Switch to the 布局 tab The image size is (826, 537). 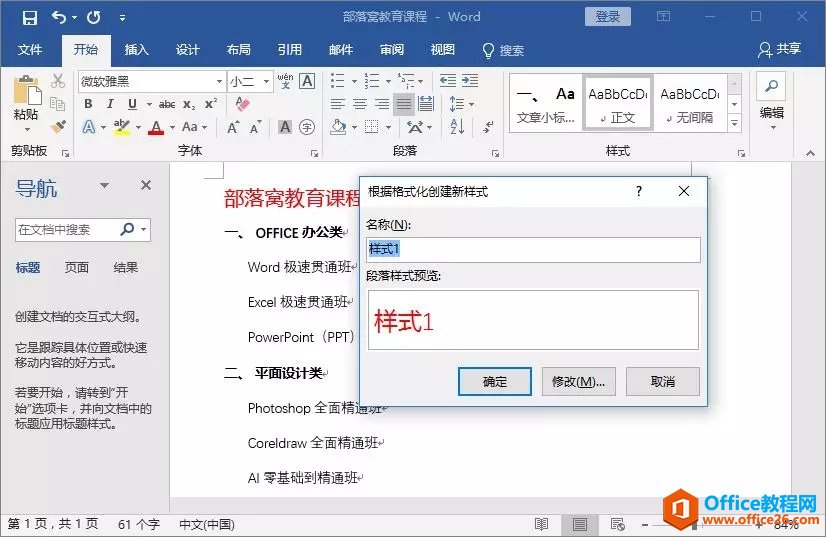point(239,50)
